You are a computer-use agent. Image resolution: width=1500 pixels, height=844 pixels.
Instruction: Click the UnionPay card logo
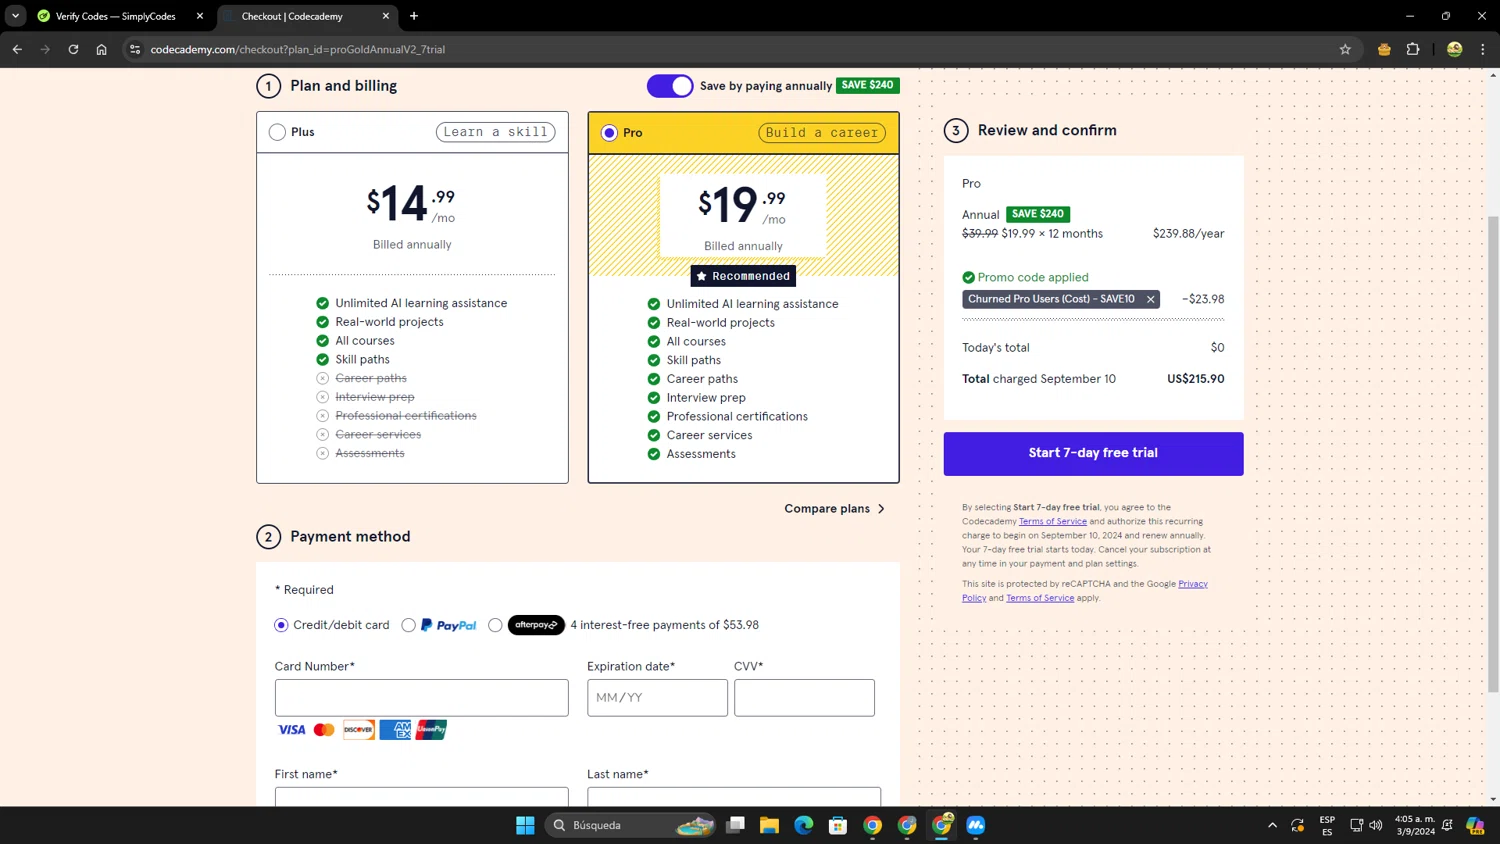(431, 730)
